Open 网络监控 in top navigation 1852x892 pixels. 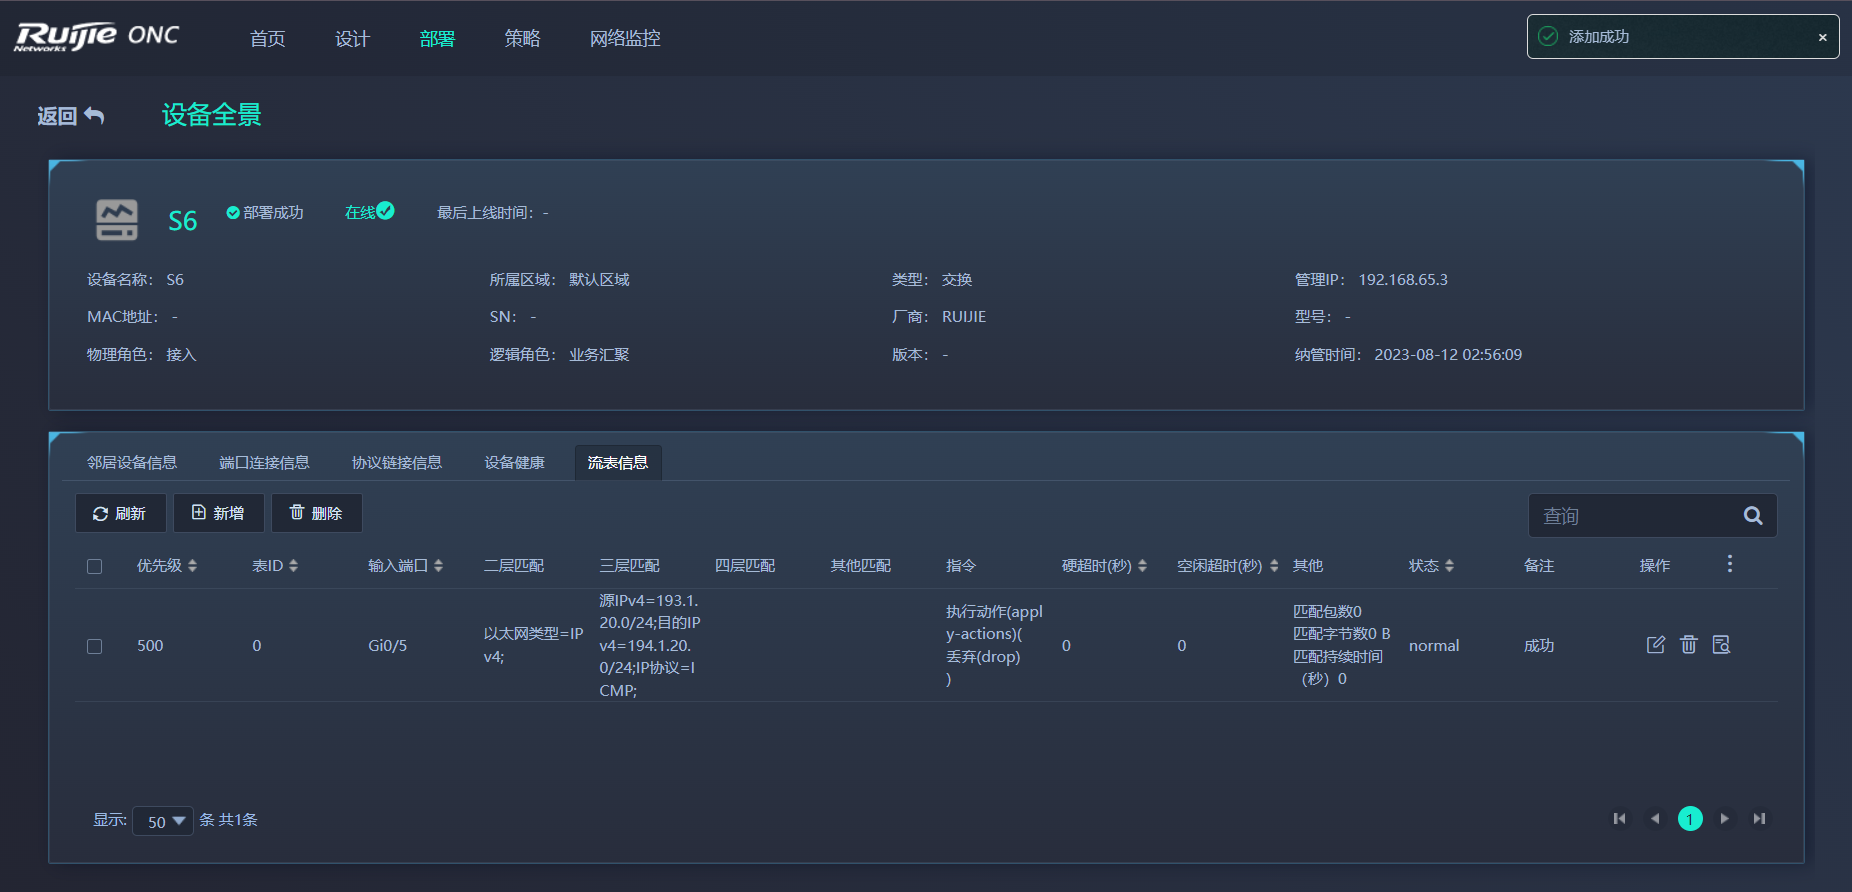[x=625, y=38]
